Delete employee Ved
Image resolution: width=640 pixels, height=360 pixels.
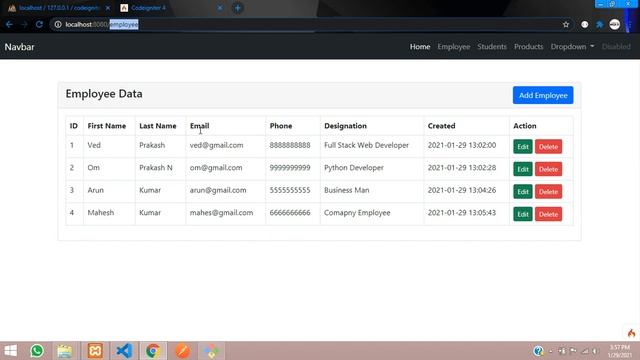tap(548, 147)
